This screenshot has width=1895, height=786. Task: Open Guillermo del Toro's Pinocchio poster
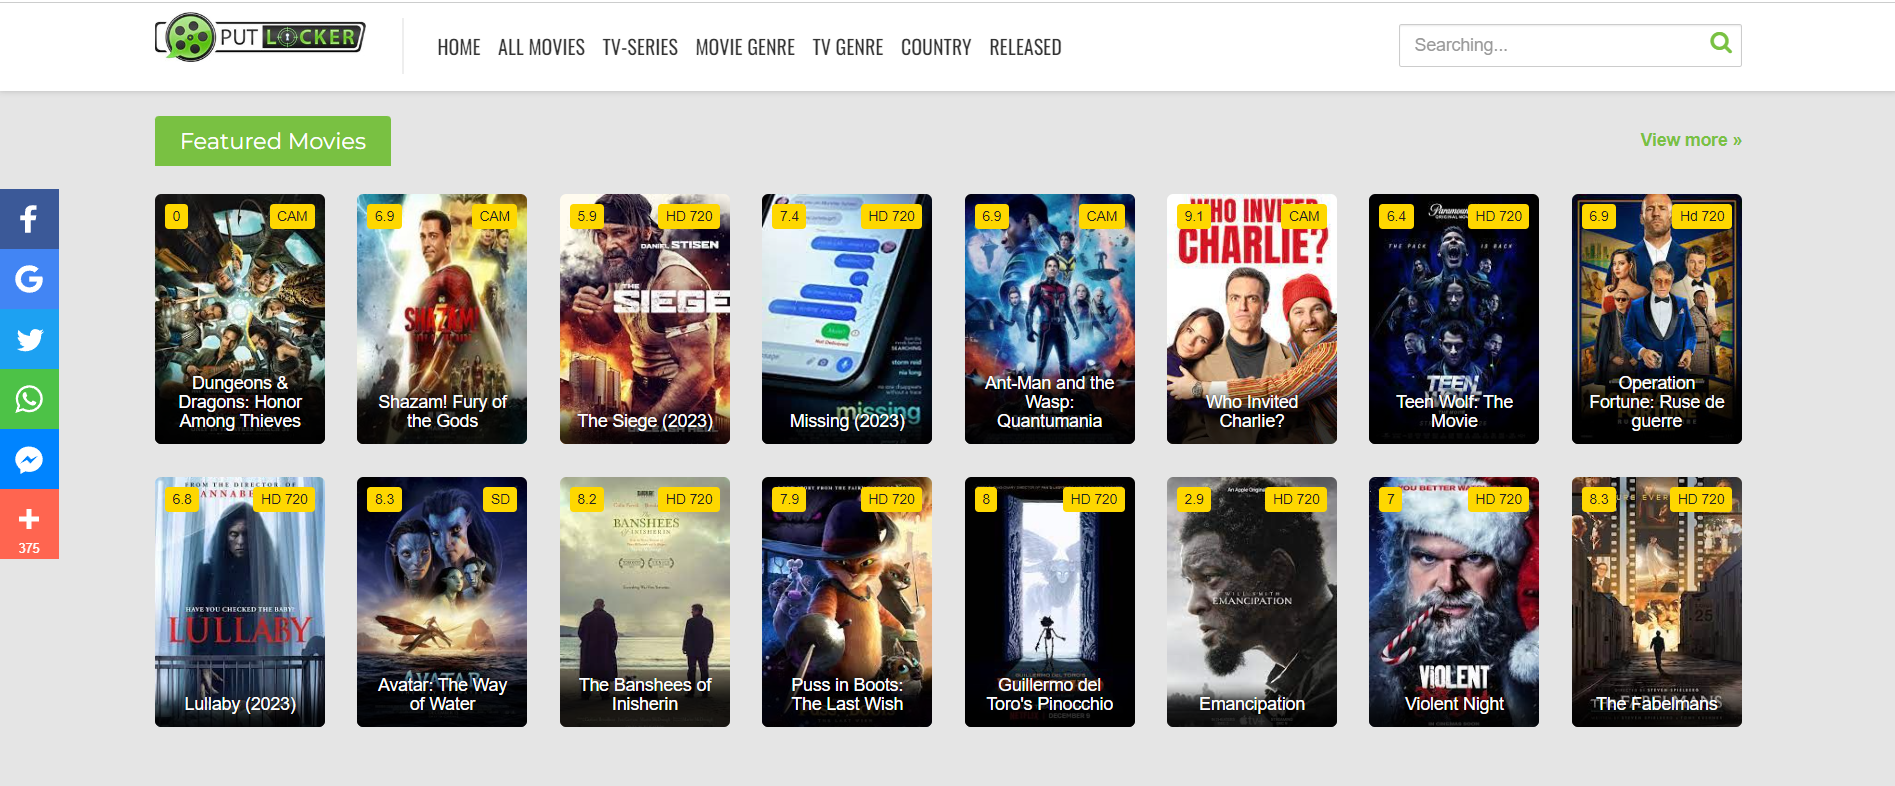1050,602
